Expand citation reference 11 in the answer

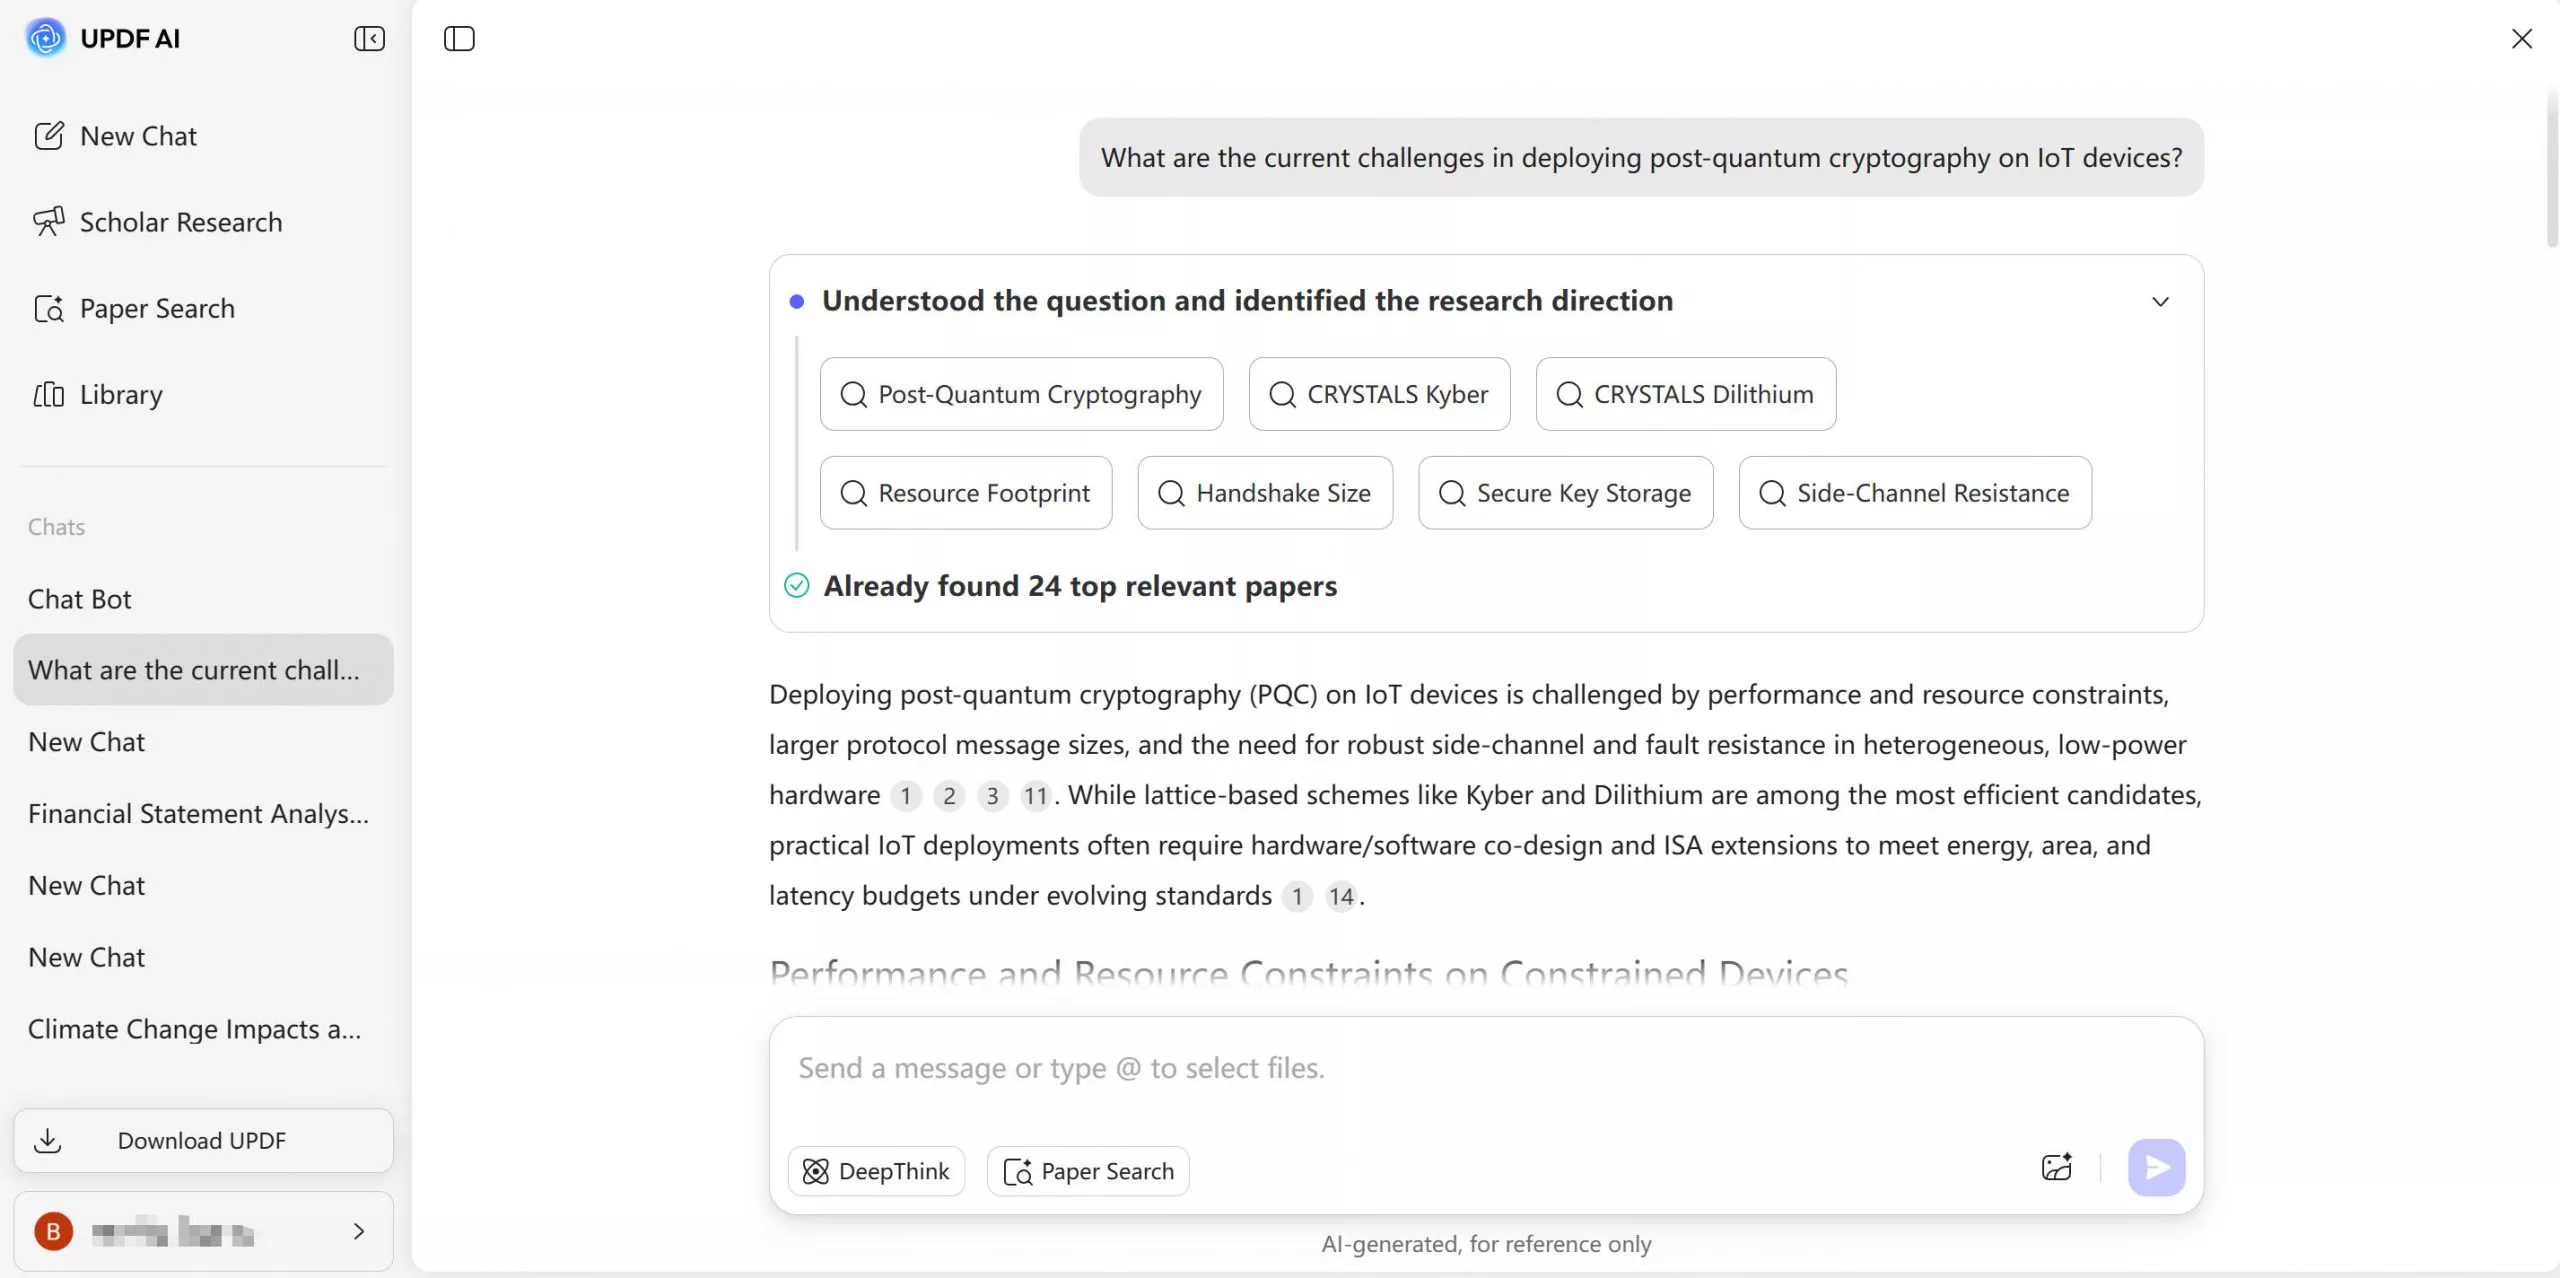(1037, 795)
